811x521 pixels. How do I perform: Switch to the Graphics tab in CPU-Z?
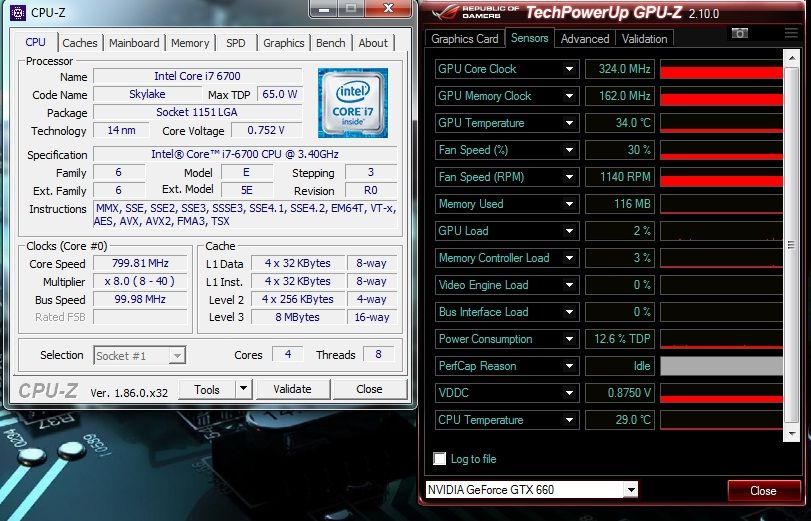(x=283, y=43)
